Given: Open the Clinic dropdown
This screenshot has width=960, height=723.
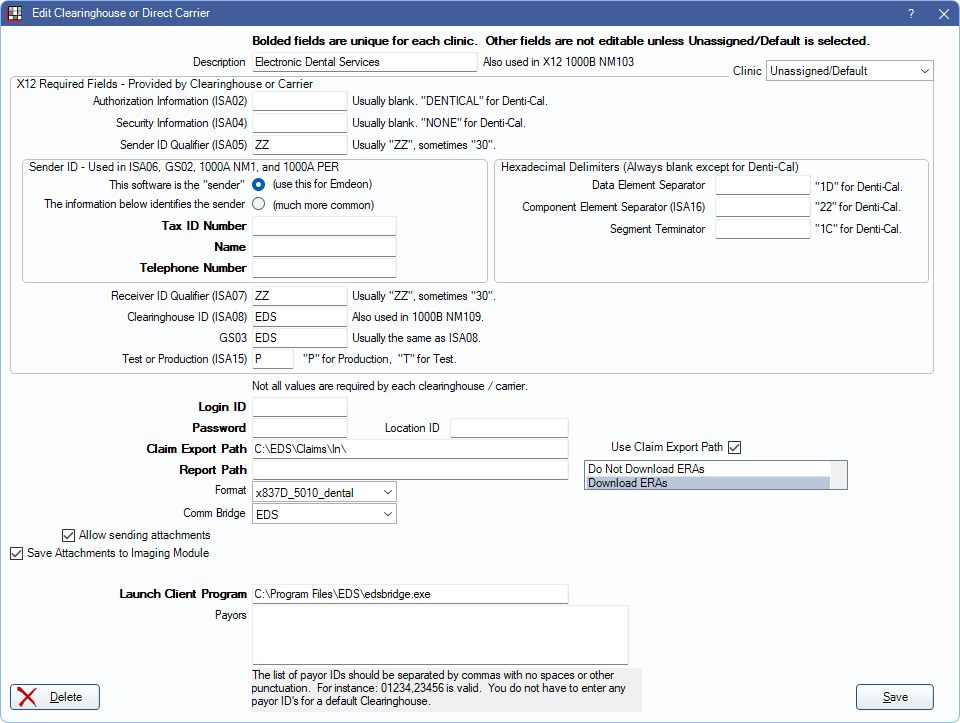Looking at the screenshot, I should coord(849,71).
